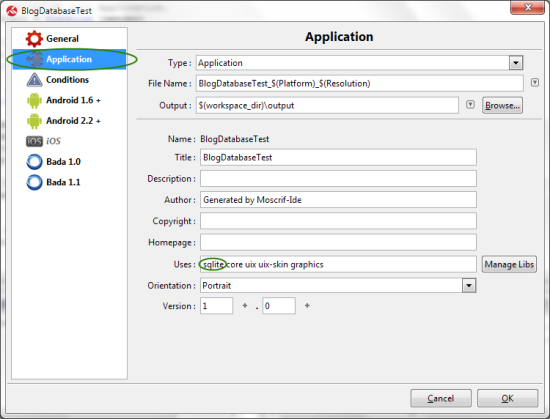
Task: Expand the Type combo box arrow
Action: 516,63
